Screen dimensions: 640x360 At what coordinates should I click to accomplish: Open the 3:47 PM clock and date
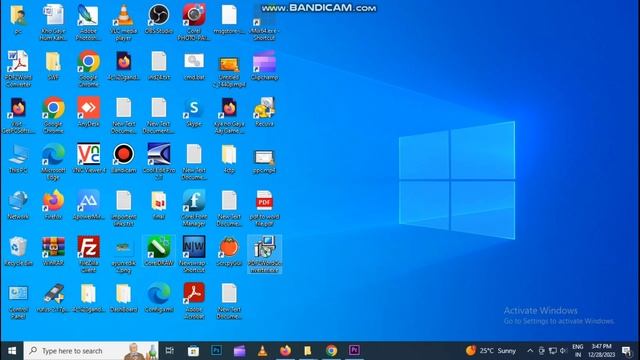coord(602,351)
